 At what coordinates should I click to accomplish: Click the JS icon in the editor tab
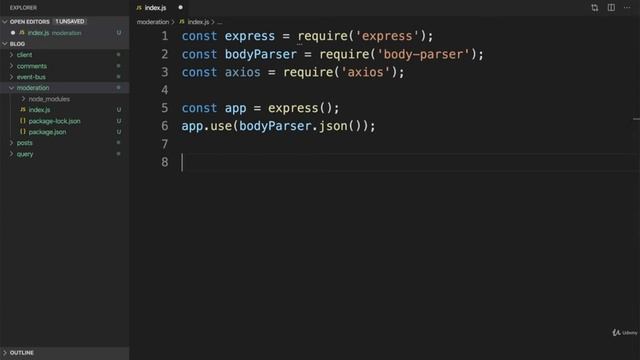139,8
